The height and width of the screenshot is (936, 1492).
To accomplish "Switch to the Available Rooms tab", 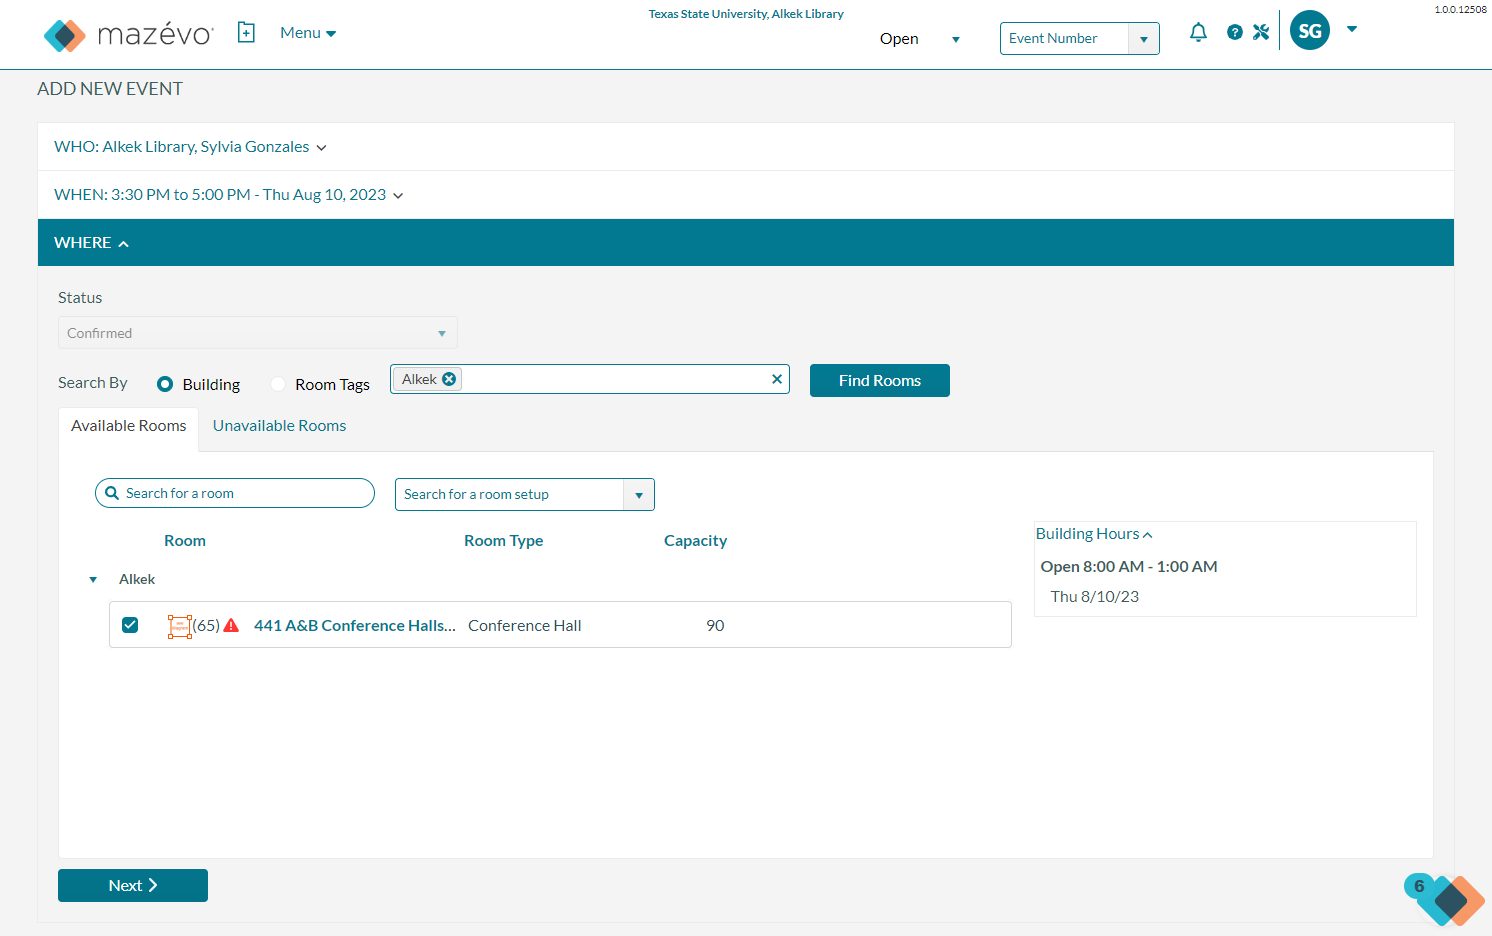I will [129, 426].
